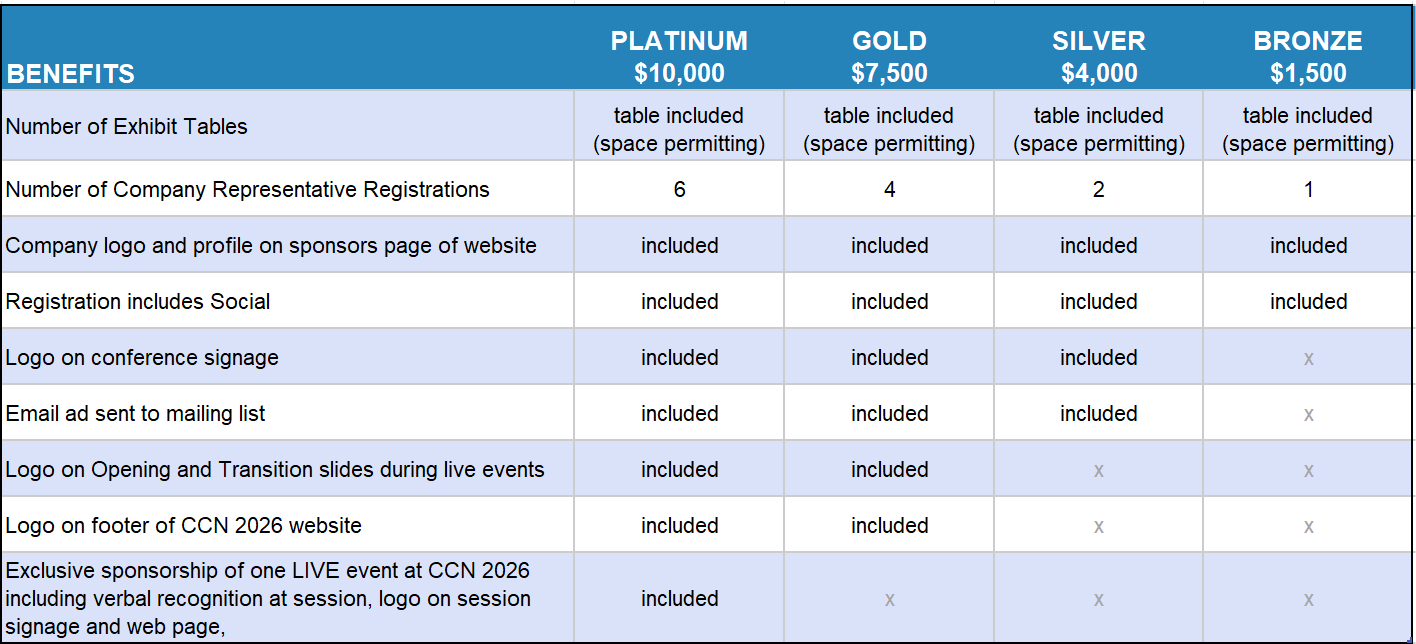Select Silver's 2 representative registrations cell
Image resolution: width=1416 pixels, height=644 pixels.
[1098, 190]
